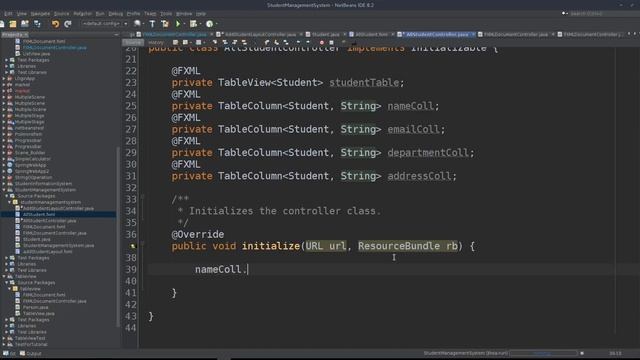Click the departmentColl variable on line 29

pos(428,153)
